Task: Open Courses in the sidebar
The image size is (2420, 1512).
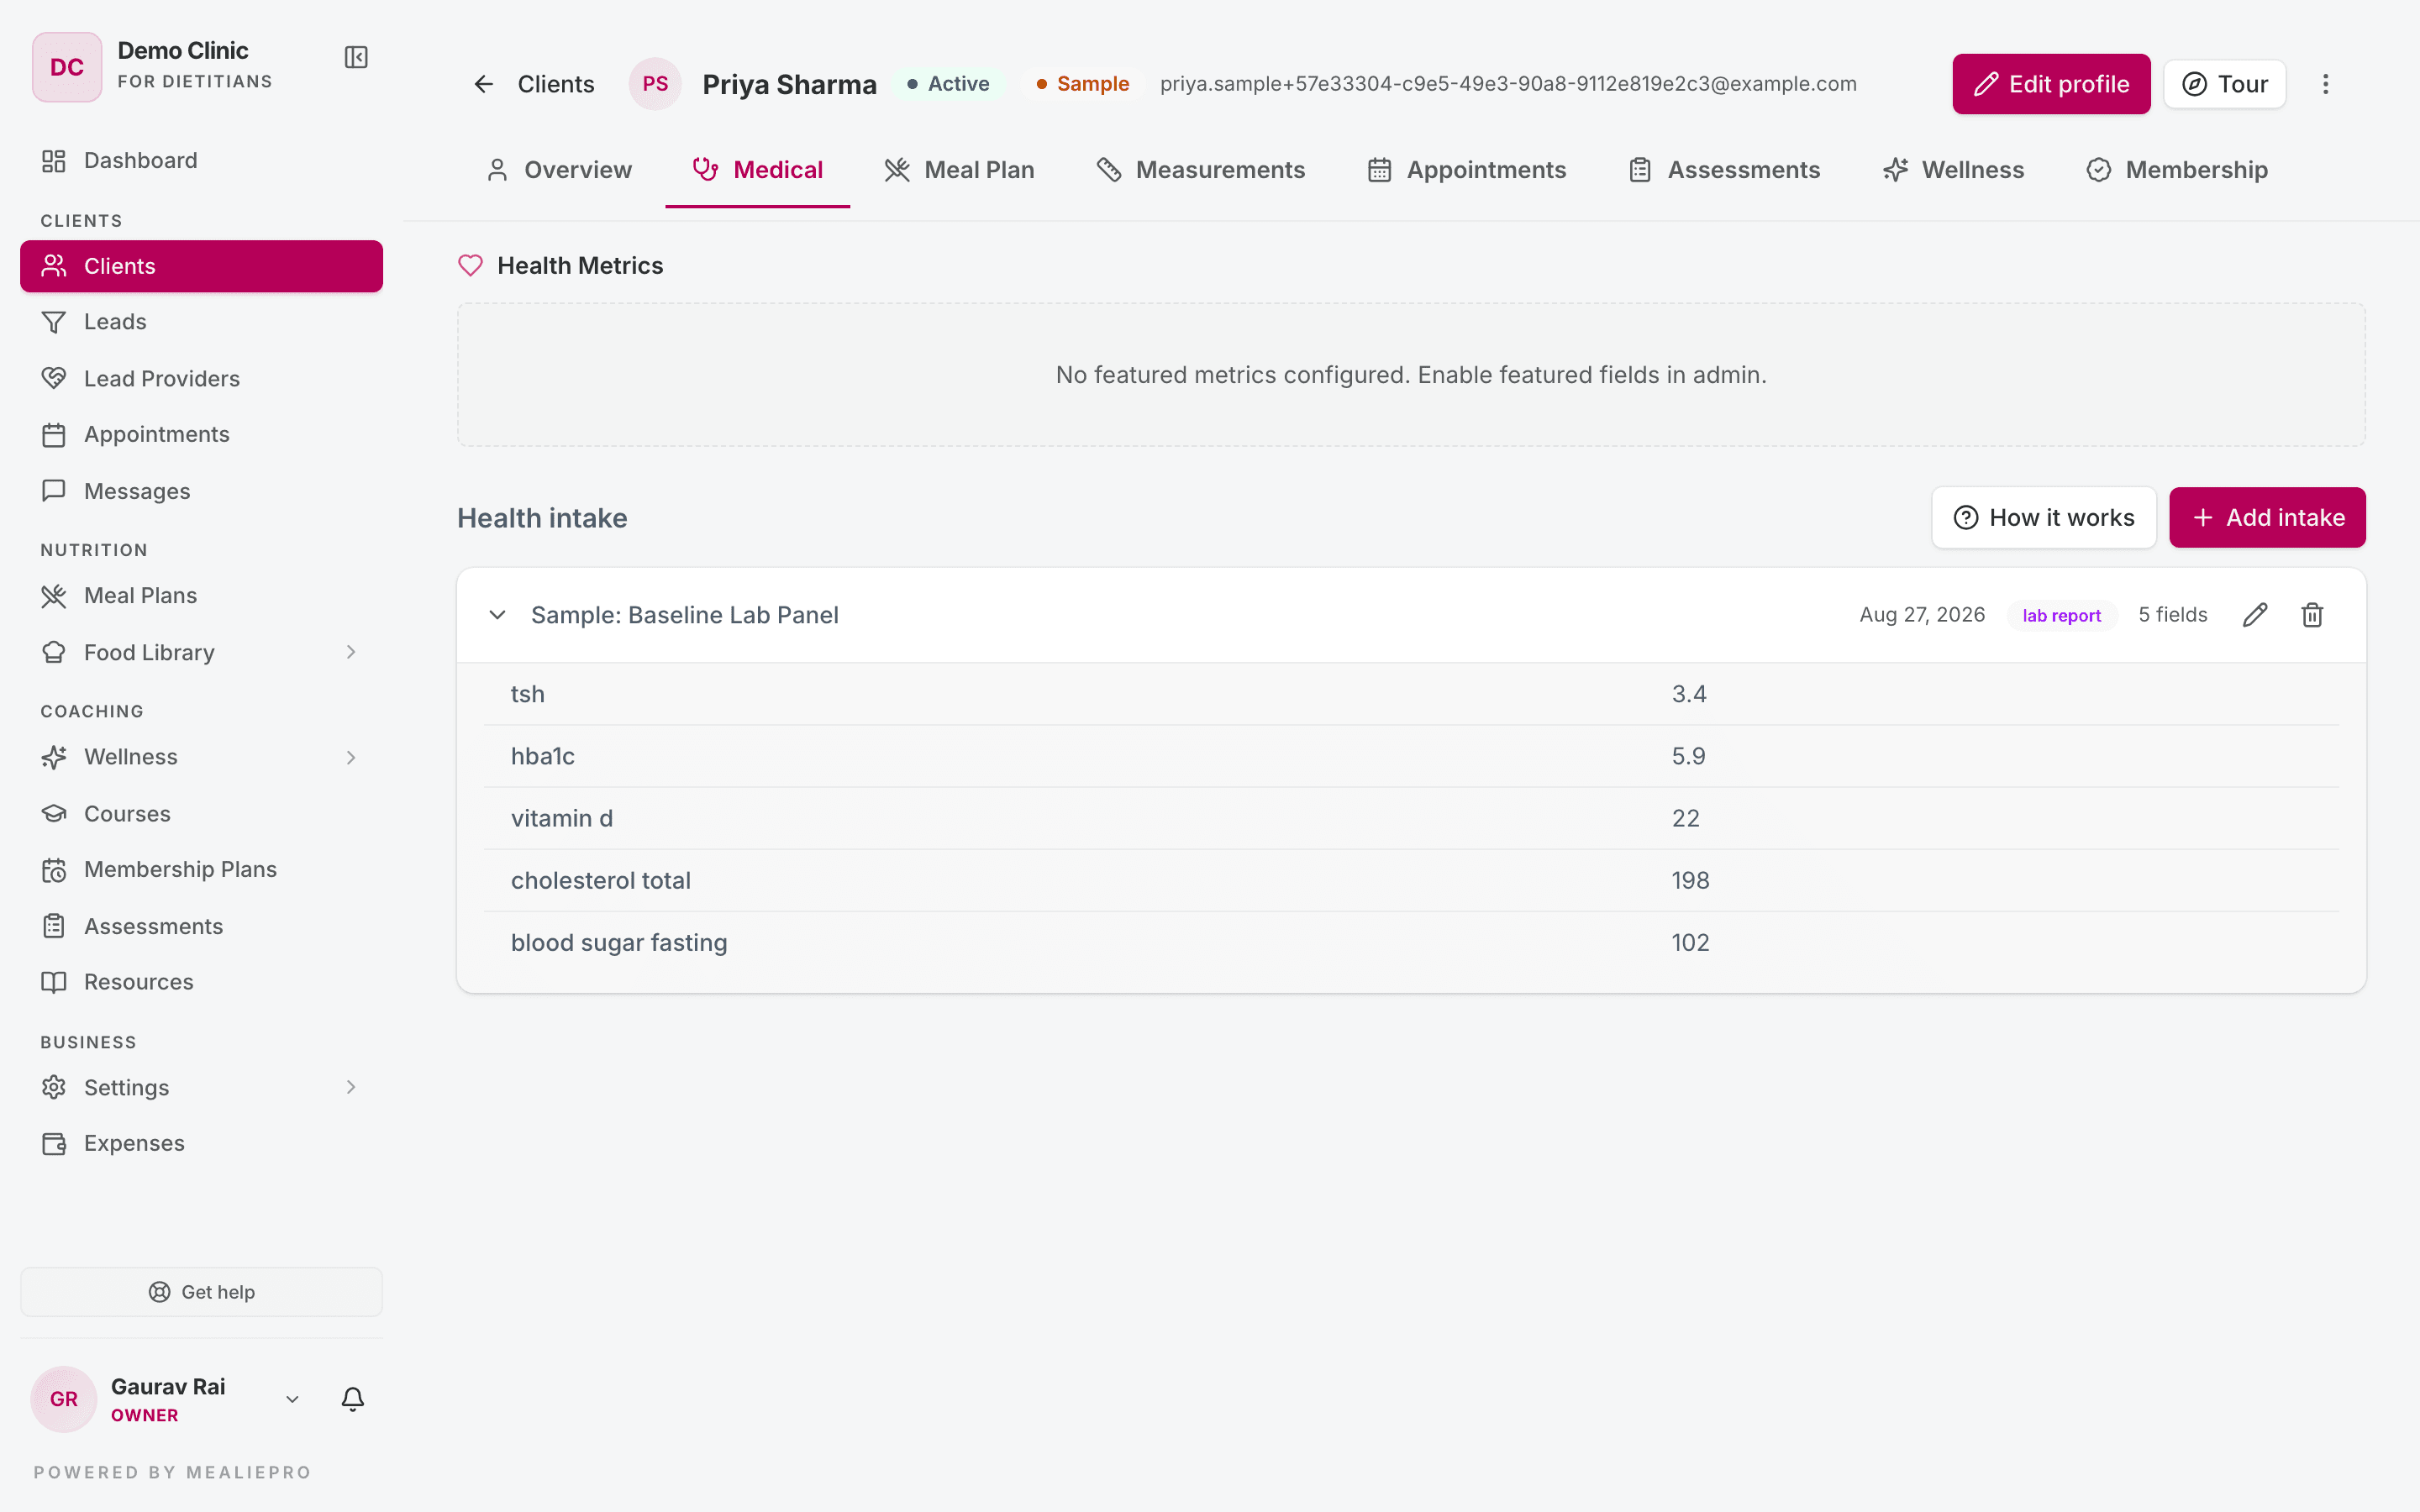Action: point(201,813)
